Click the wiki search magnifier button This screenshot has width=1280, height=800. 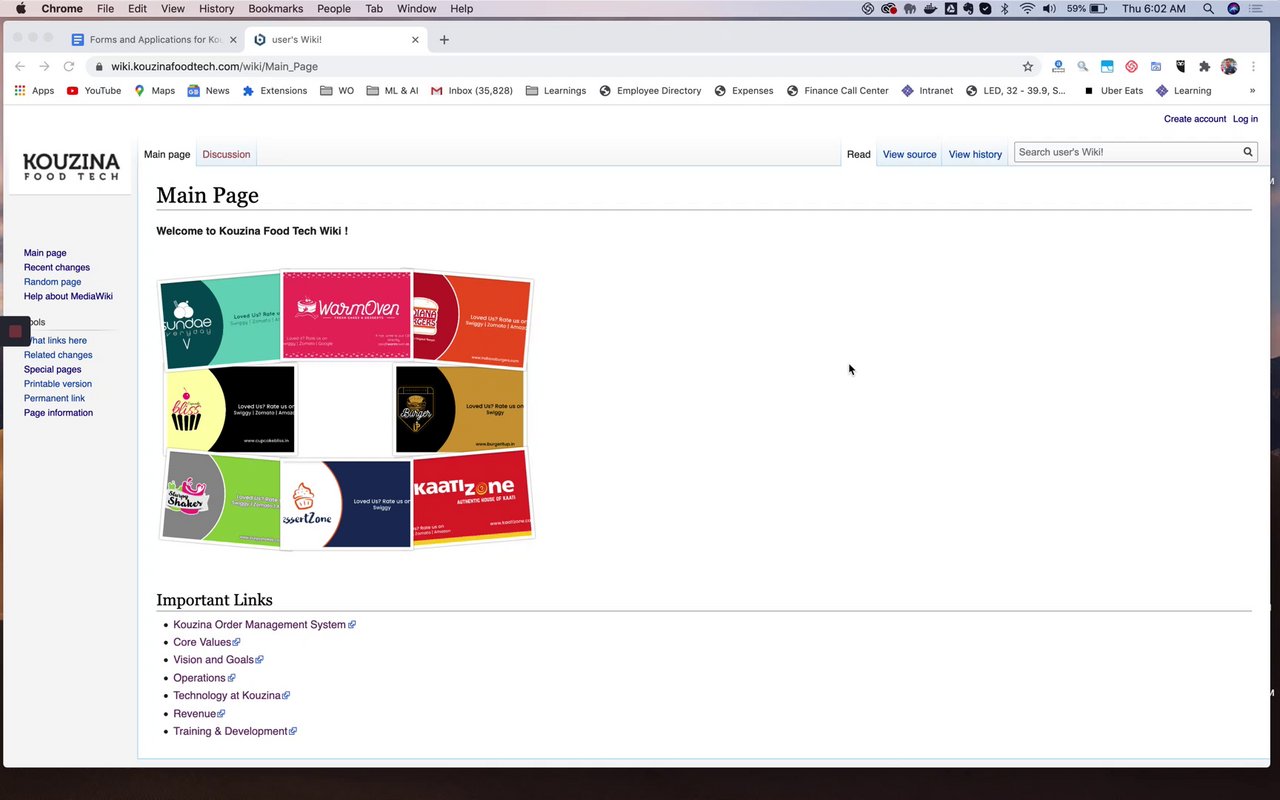click(x=1248, y=152)
